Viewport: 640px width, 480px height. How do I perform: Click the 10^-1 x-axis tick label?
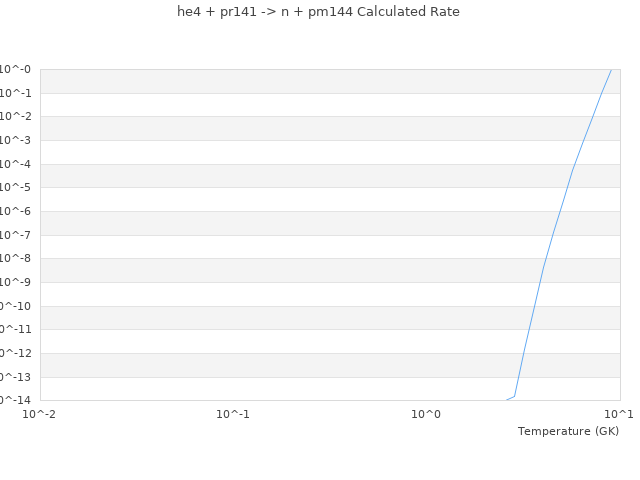(x=233, y=414)
